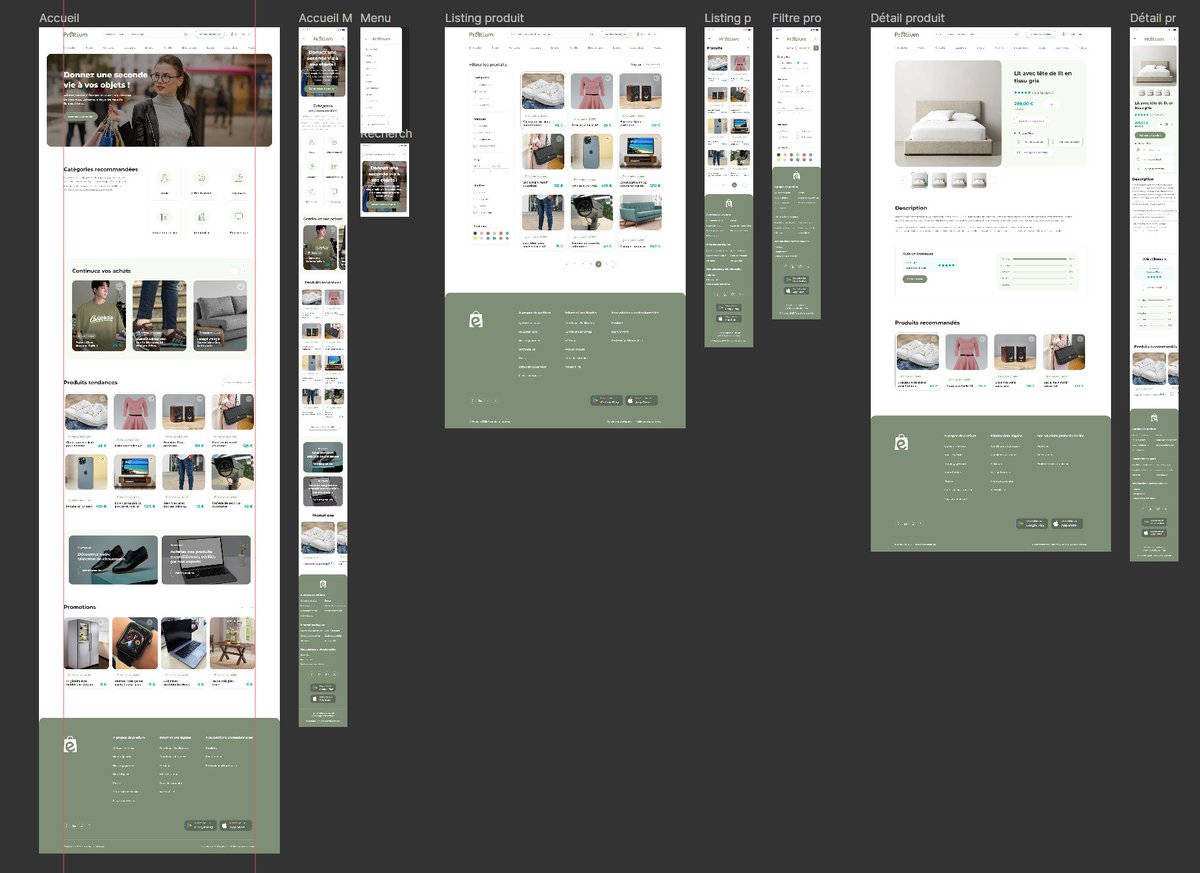Open the TV stand card in Listing produit grid
The image size is (1200, 873).
click(x=641, y=161)
